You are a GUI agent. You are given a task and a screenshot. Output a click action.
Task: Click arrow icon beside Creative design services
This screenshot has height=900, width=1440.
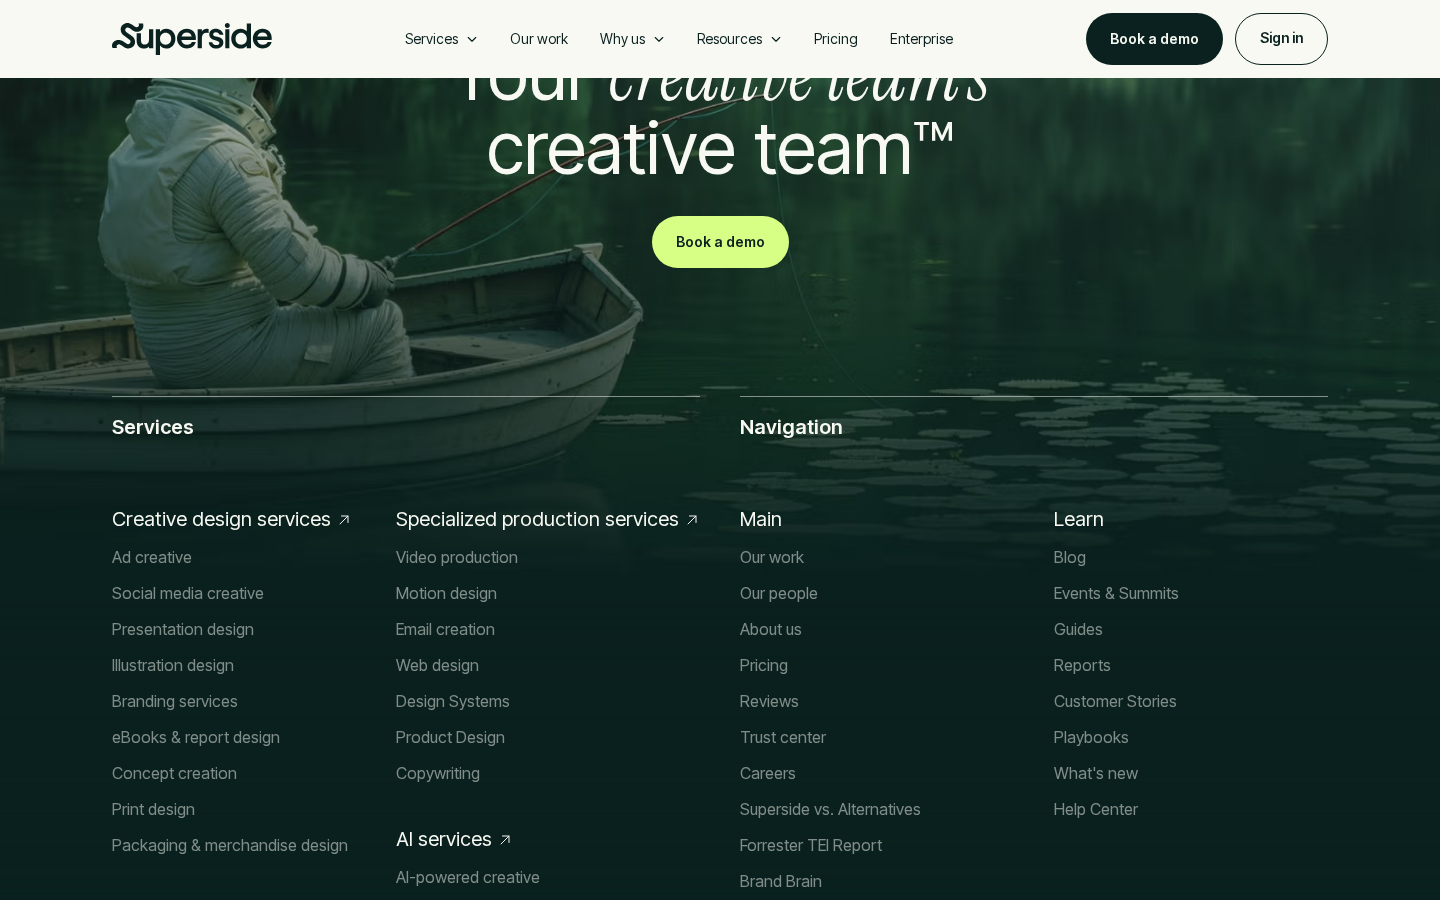(x=344, y=520)
